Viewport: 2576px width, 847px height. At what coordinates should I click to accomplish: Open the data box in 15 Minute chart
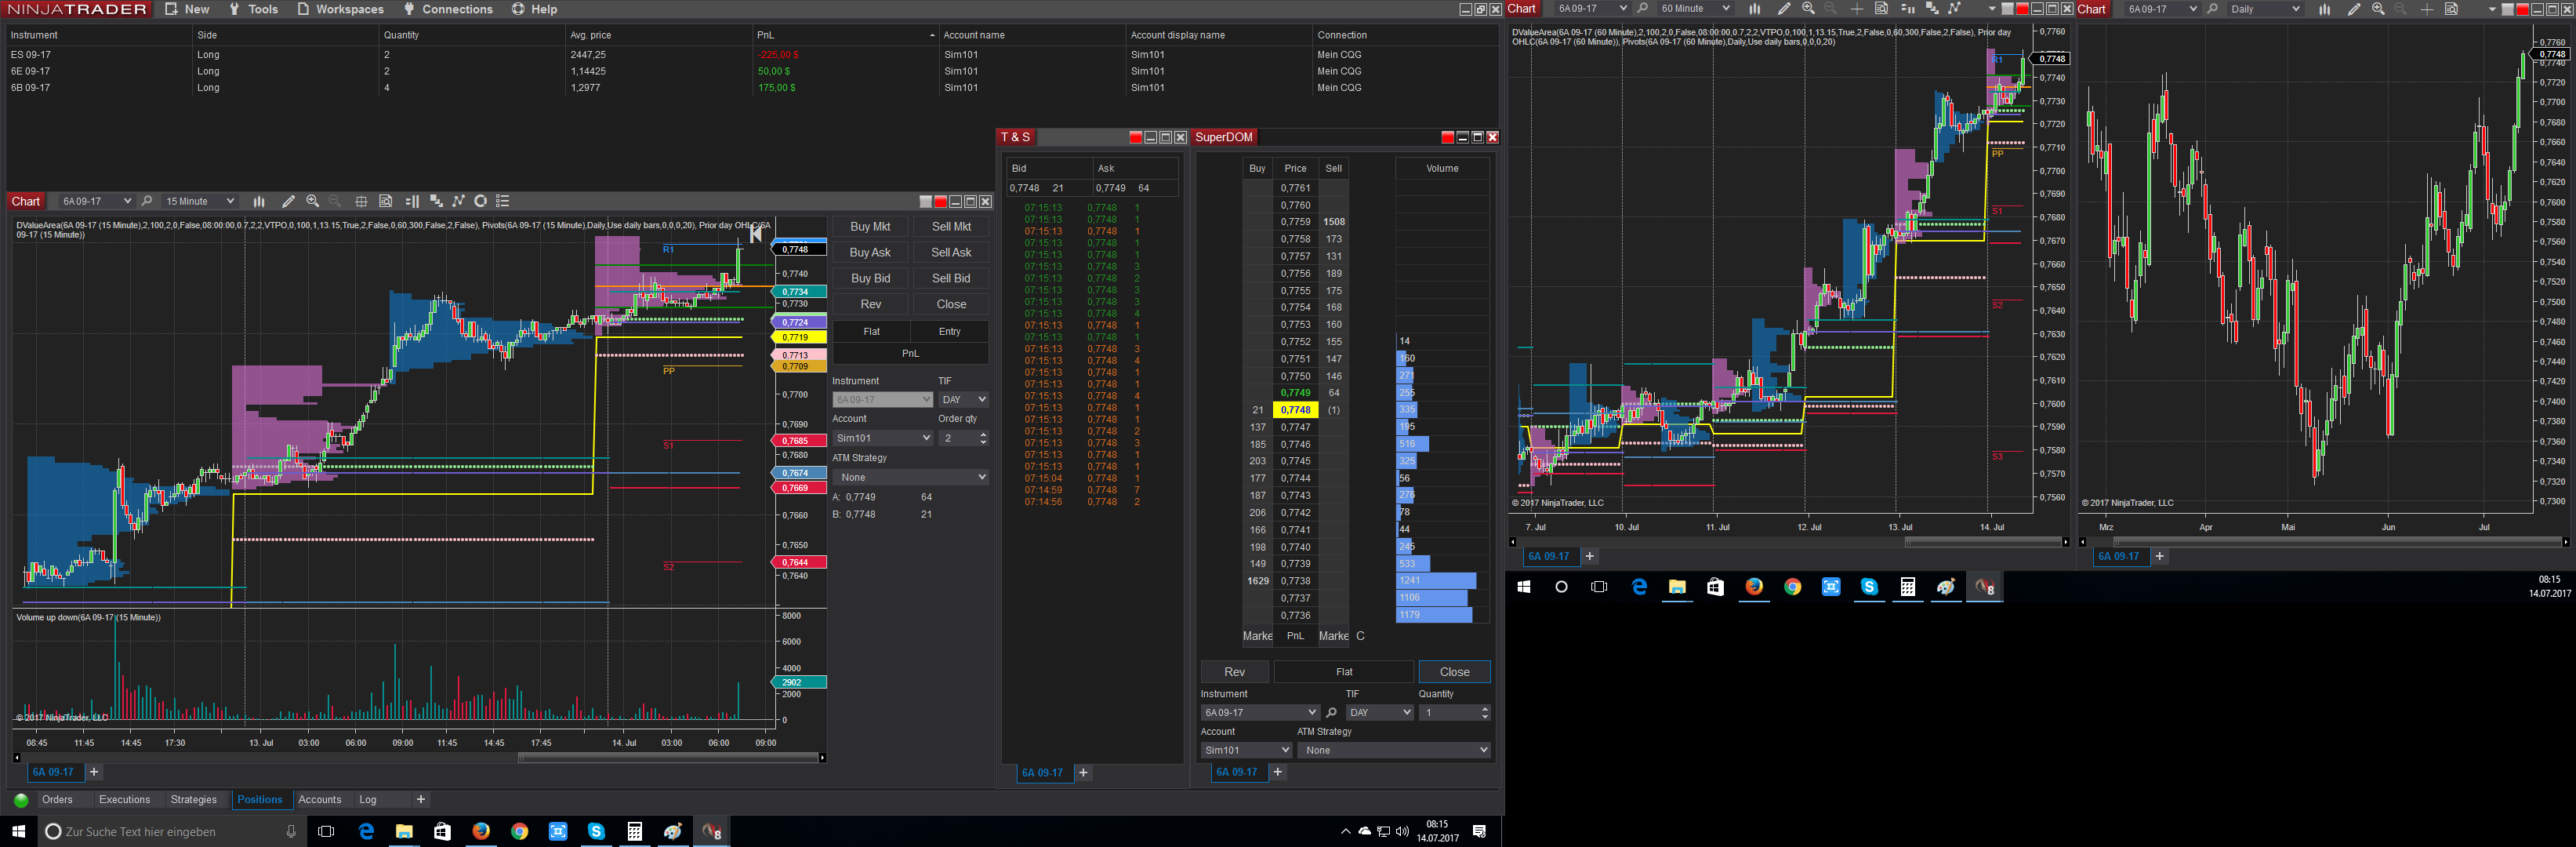pyautogui.click(x=386, y=201)
